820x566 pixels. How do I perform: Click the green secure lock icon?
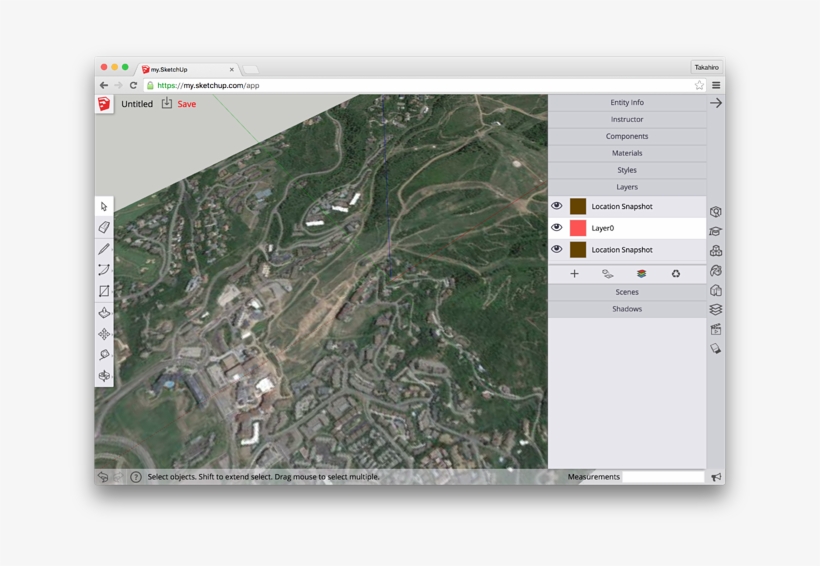(150, 85)
